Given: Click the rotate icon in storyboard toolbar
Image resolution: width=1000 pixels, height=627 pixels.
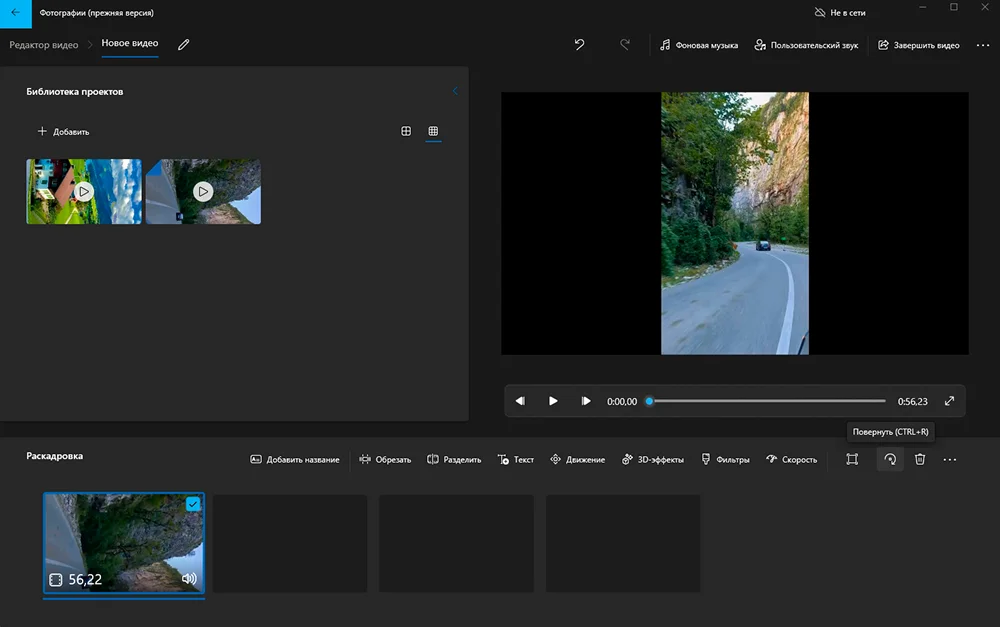Looking at the screenshot, I should click(x=889, y=459).
